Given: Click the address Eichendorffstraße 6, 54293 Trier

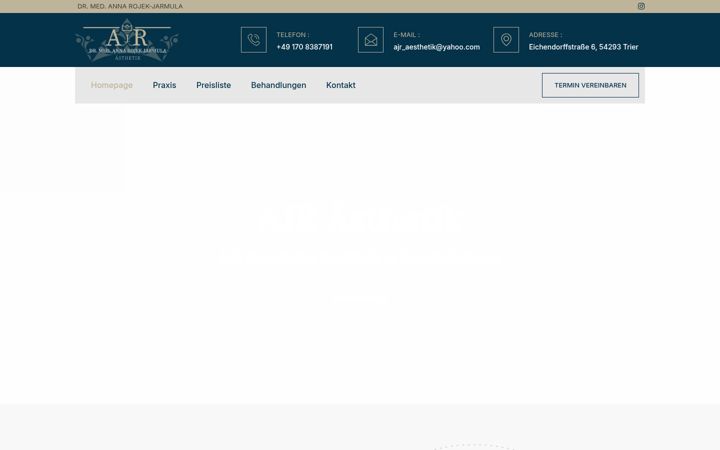Looking at the screenshot, I should point(583,47).
